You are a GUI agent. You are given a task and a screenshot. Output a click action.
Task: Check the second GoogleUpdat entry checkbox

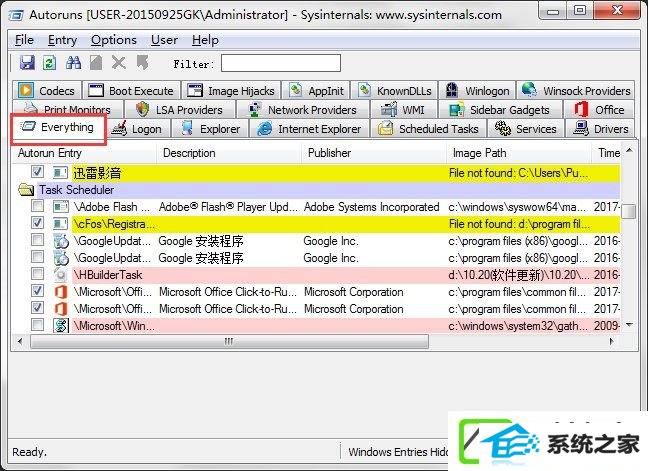click(37, 256)
